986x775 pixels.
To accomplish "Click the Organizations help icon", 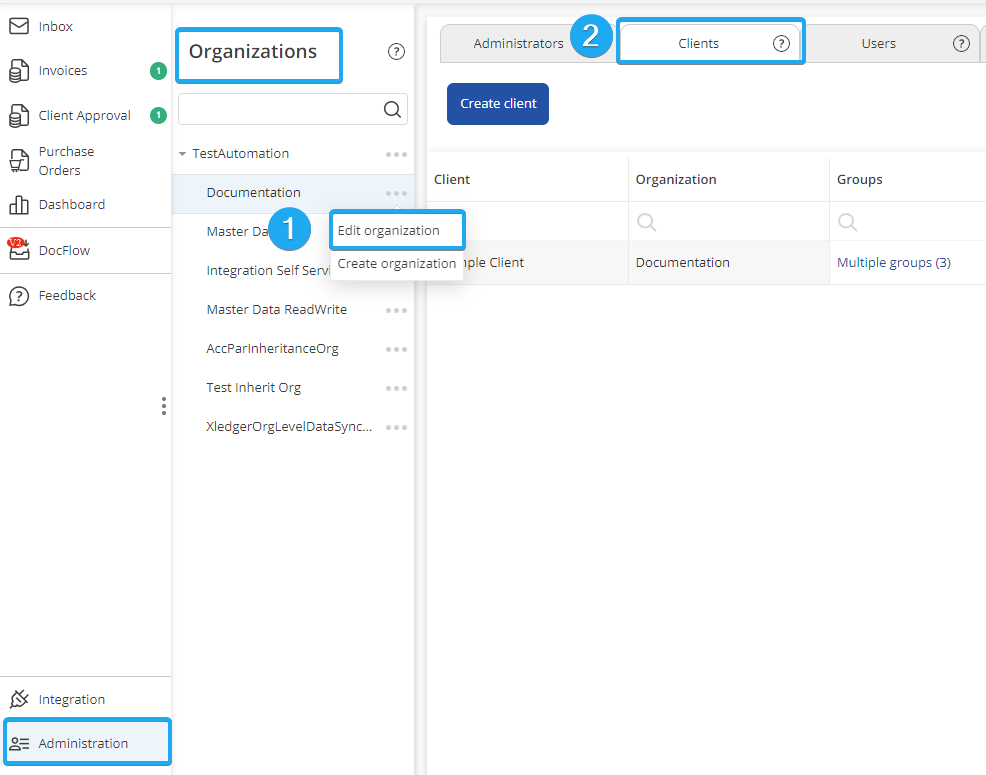I will (396, 52).
